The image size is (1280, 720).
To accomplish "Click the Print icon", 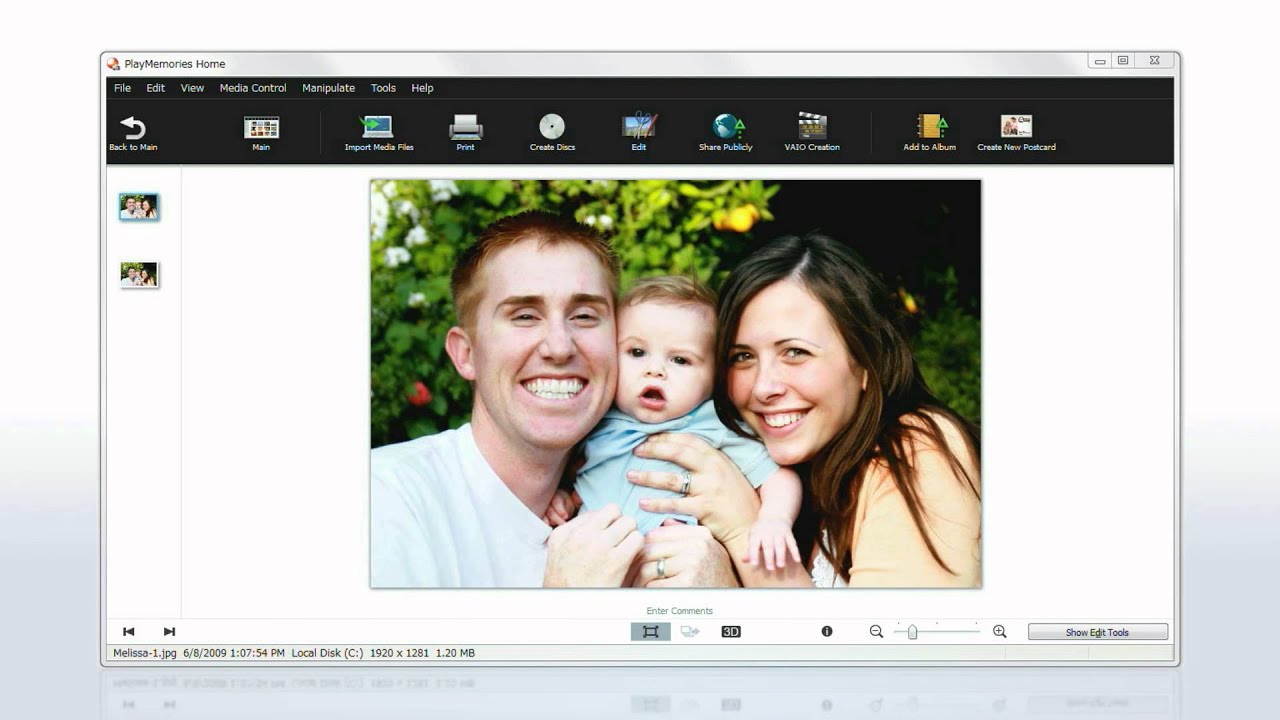I will point(466,127).
